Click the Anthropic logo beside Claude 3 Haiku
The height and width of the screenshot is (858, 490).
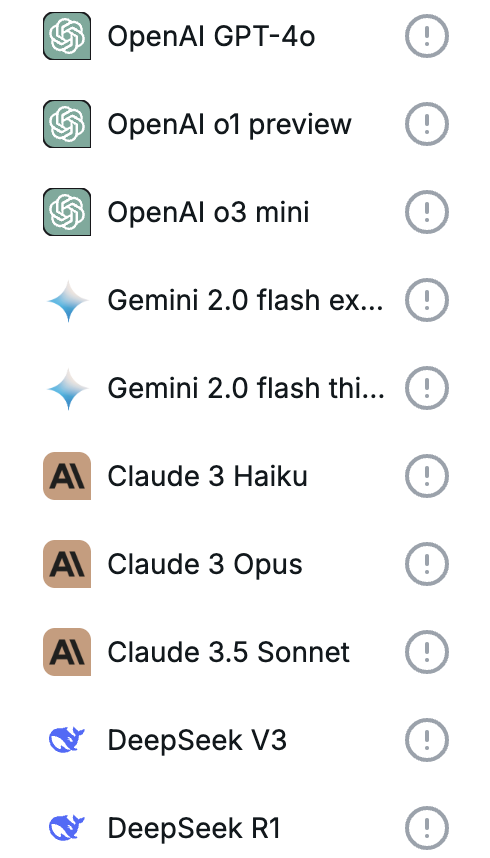[x=67, y=476]
